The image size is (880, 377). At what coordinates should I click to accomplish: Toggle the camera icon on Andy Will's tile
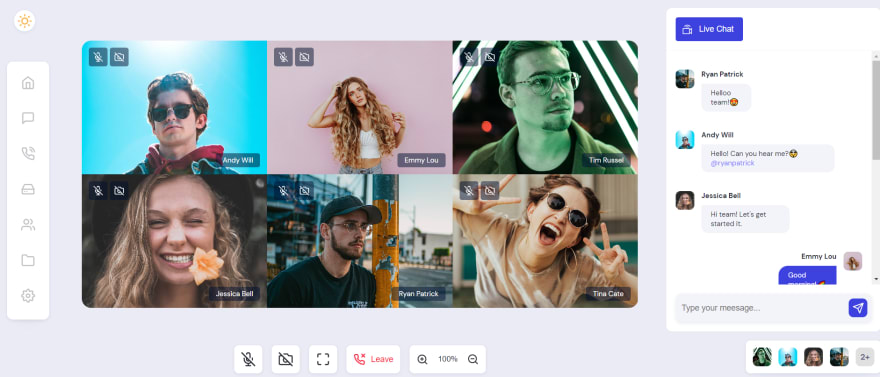pyautogui.click(x=119, y=57)
